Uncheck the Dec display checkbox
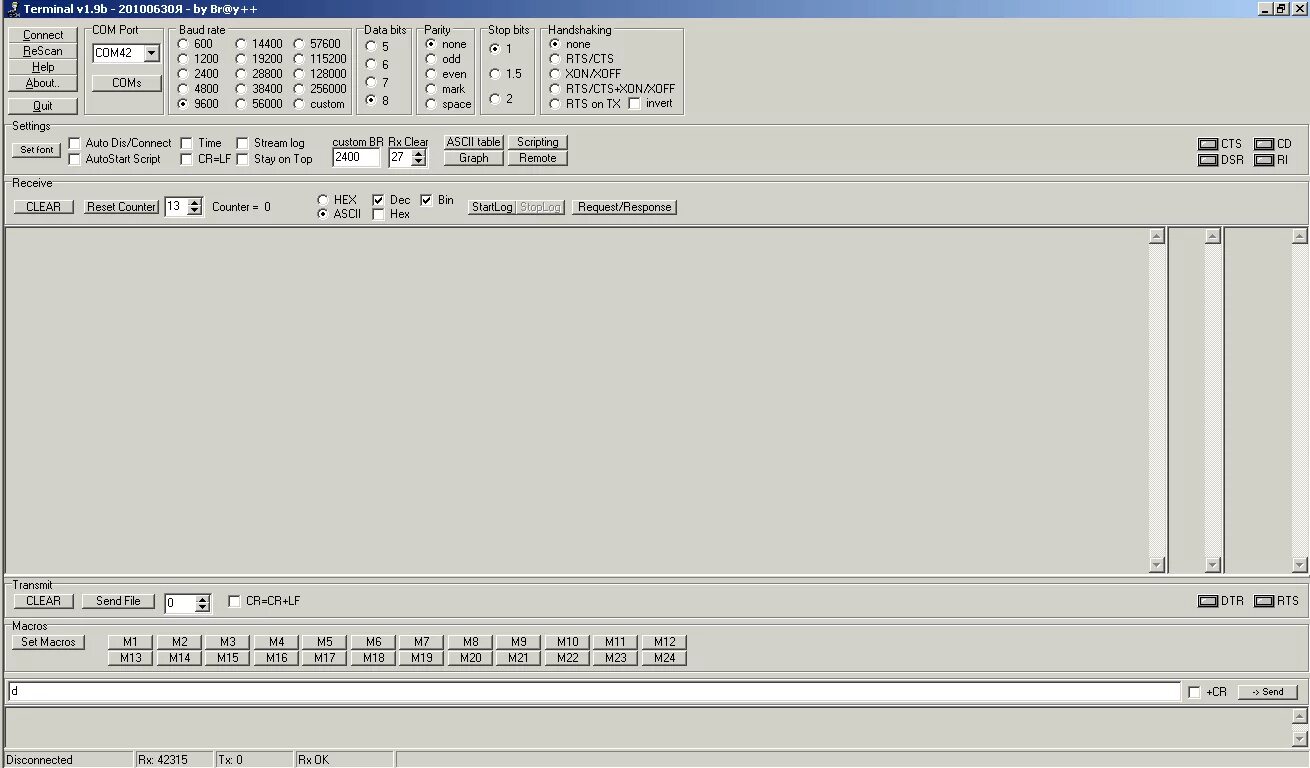1310x768 pixels. click(x=378, y=200)
